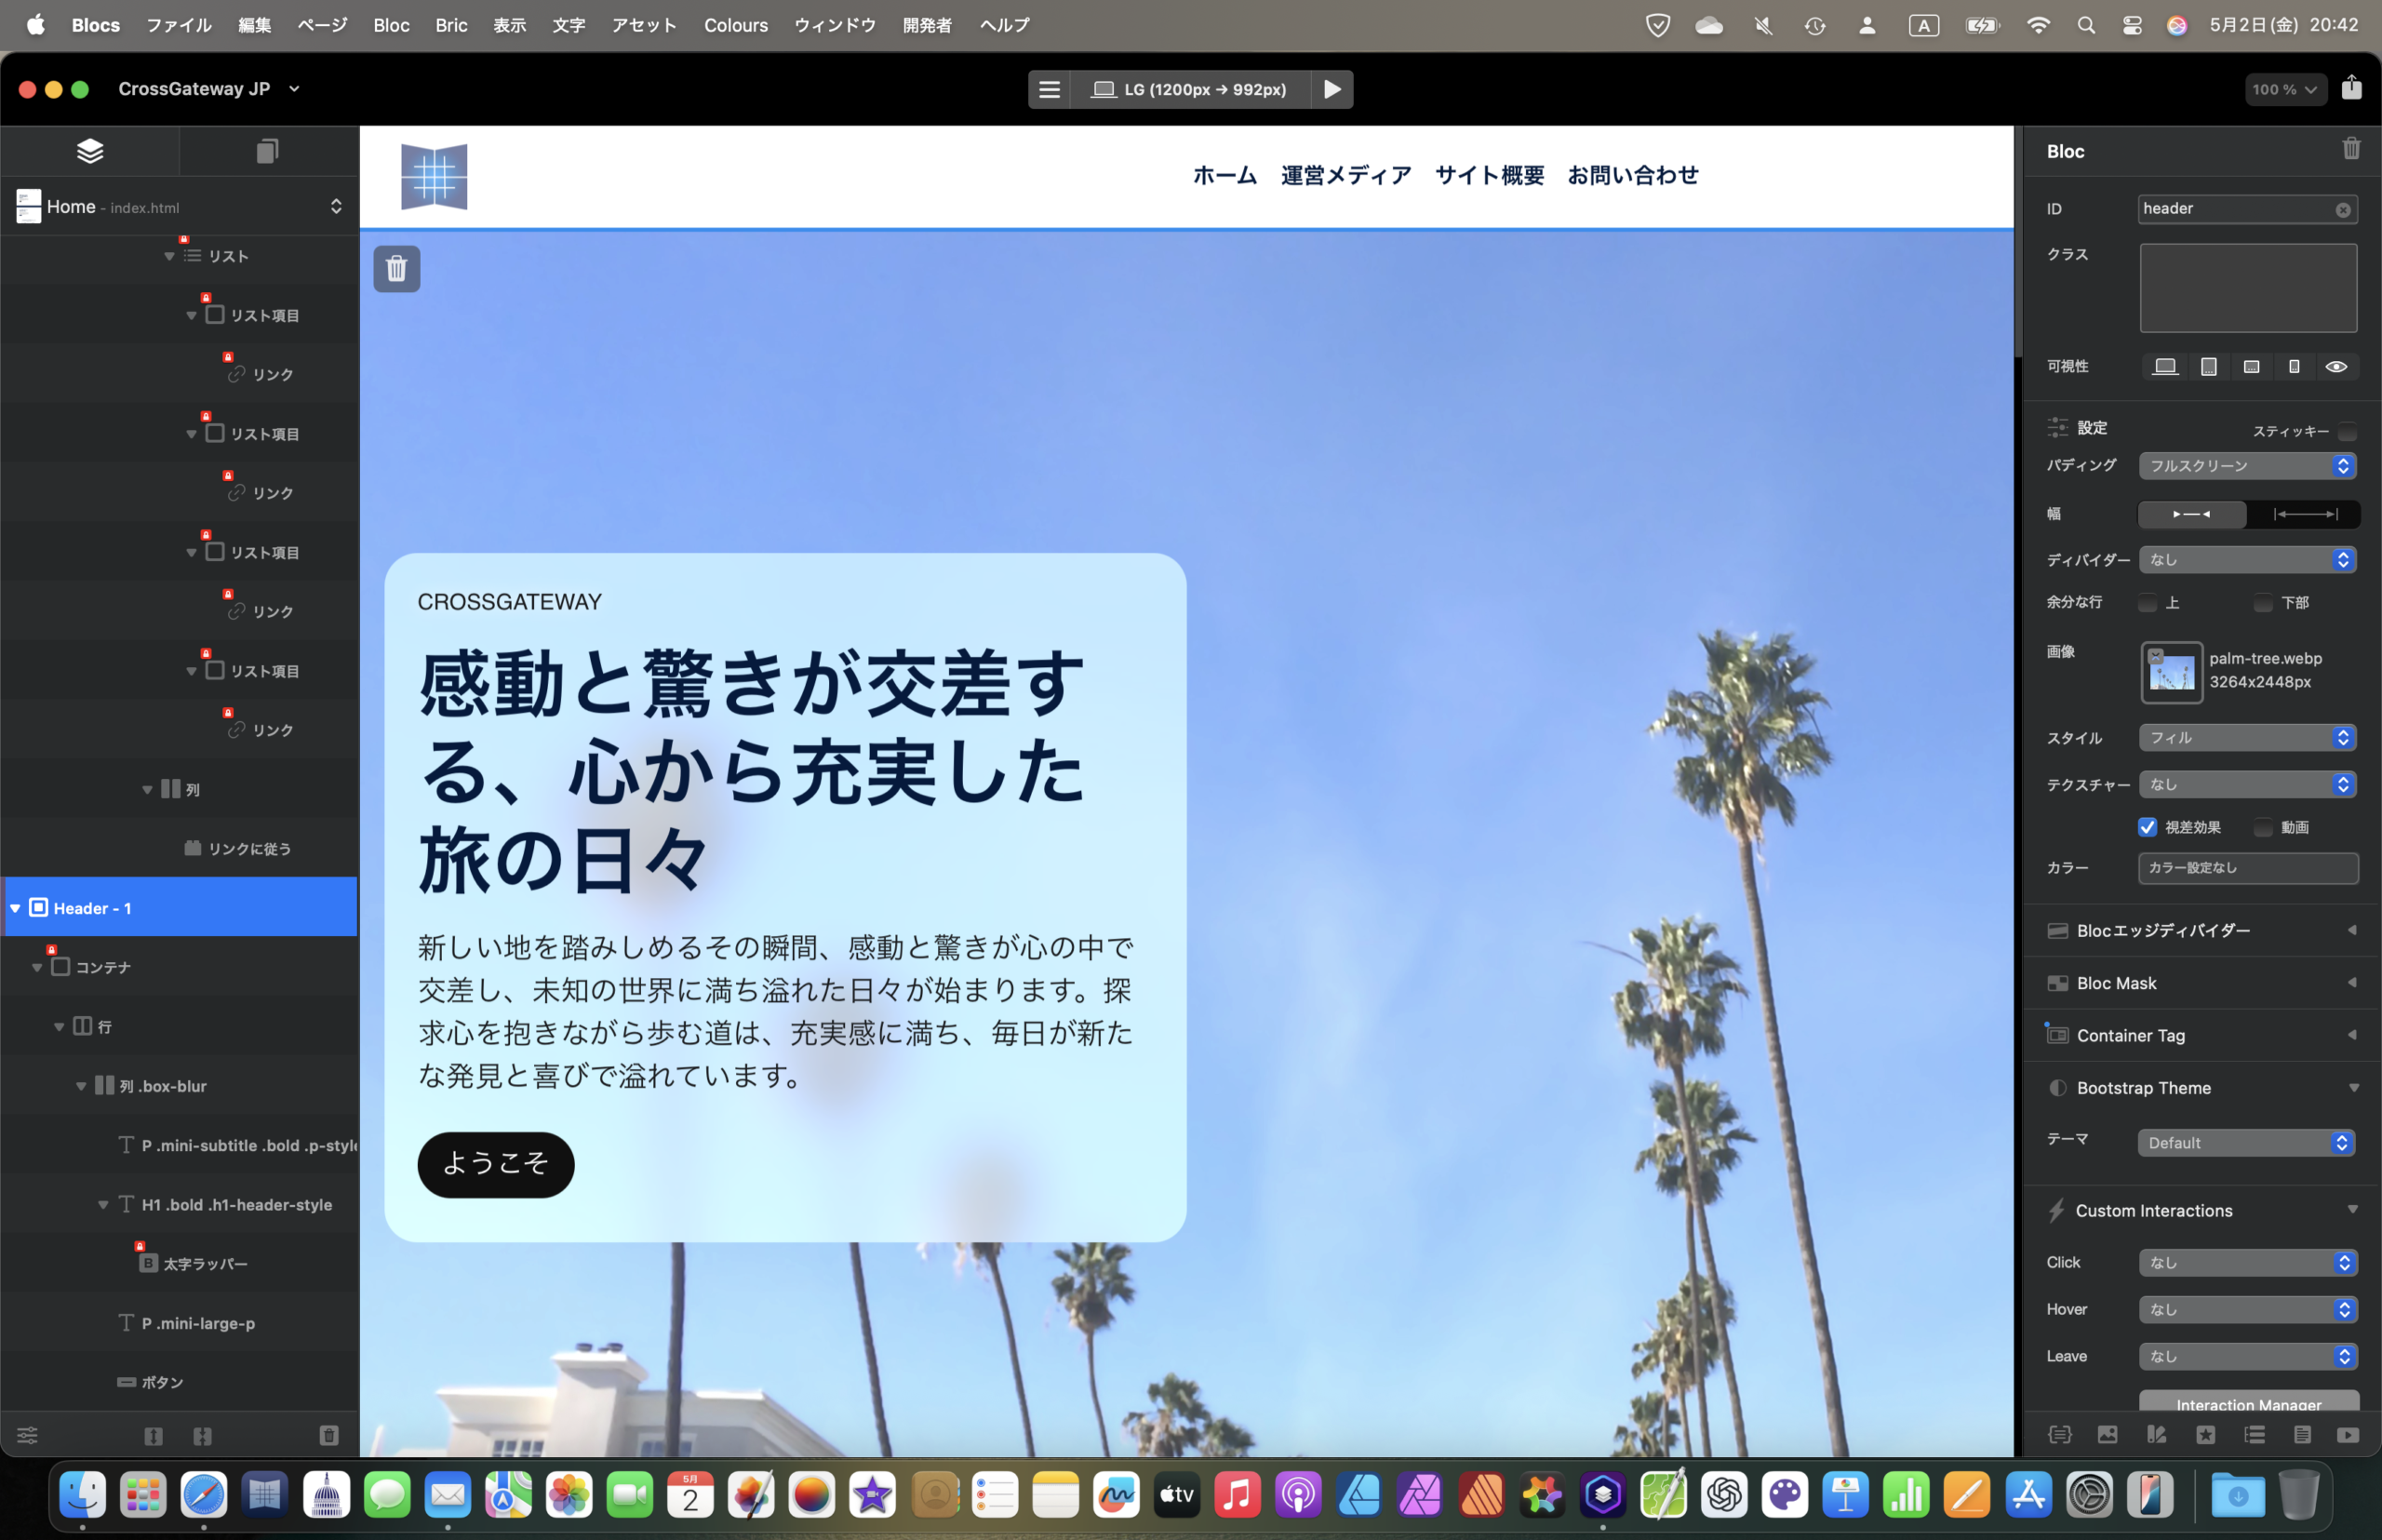The width and height of the screenshot is (2382, 1540).
Task: Open layer tree options sliders icon
Action: tap(27, 1436)
